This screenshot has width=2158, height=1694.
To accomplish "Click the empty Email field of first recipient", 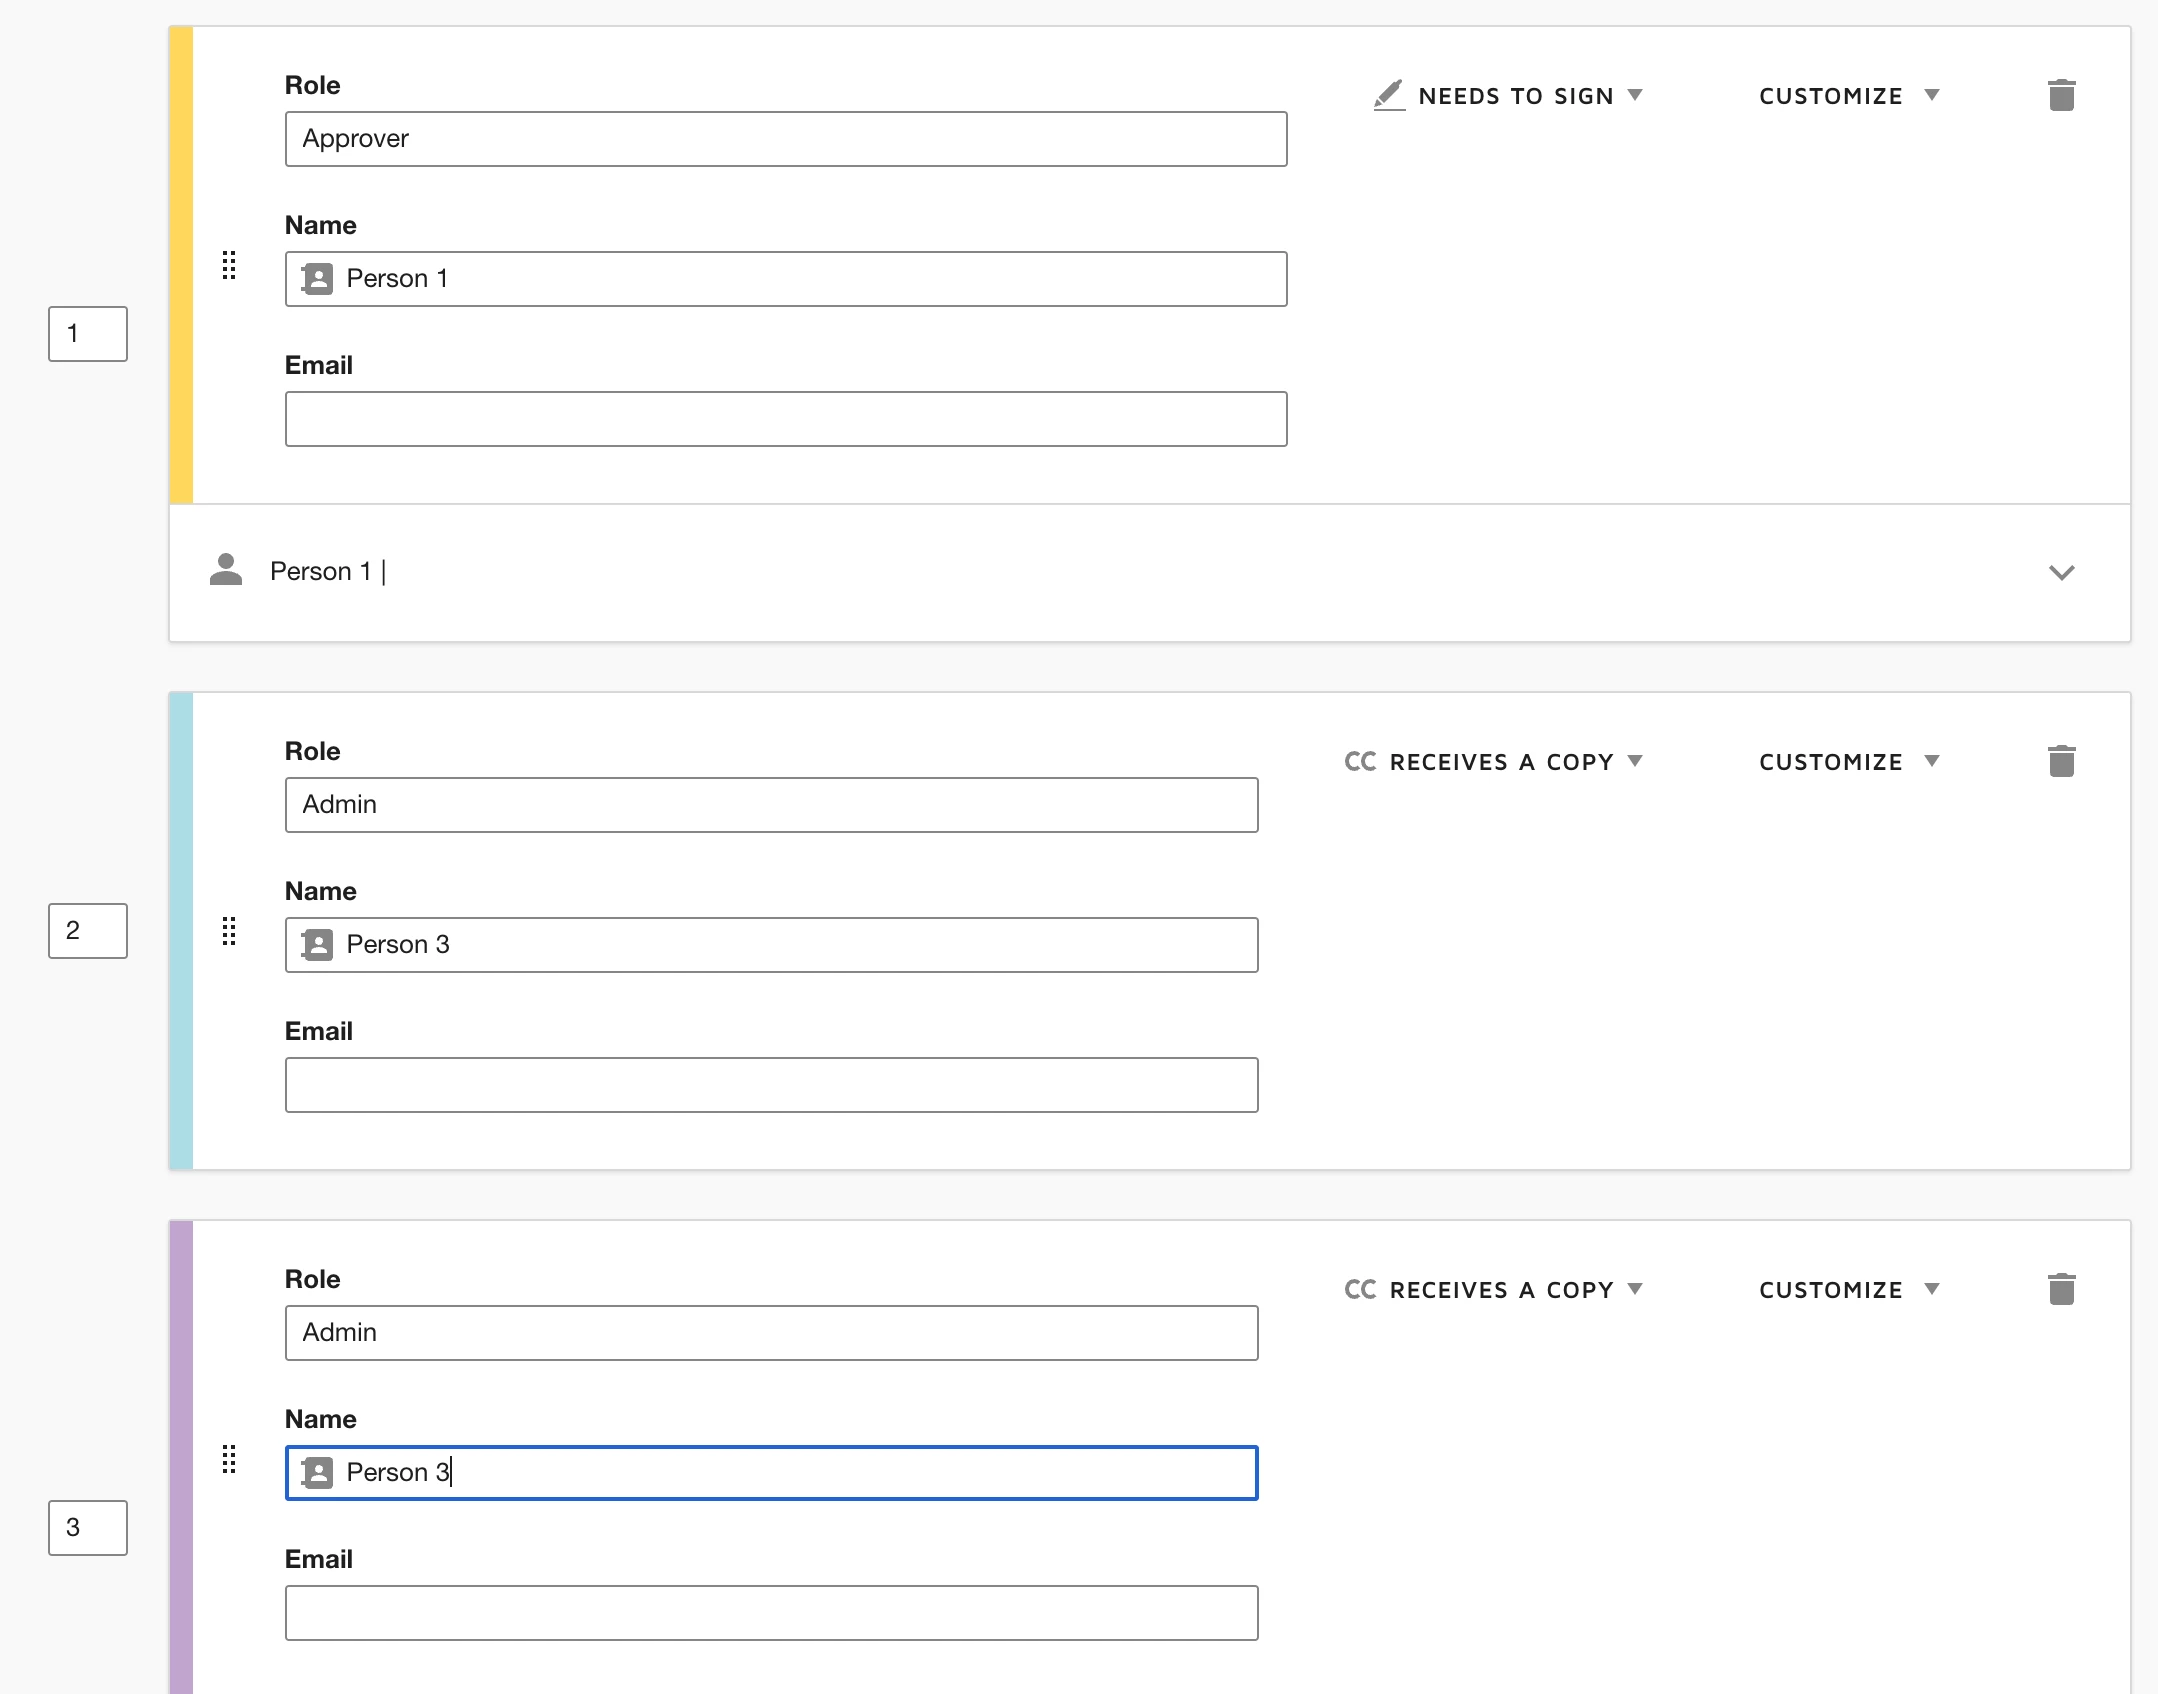I will point(785,419).
